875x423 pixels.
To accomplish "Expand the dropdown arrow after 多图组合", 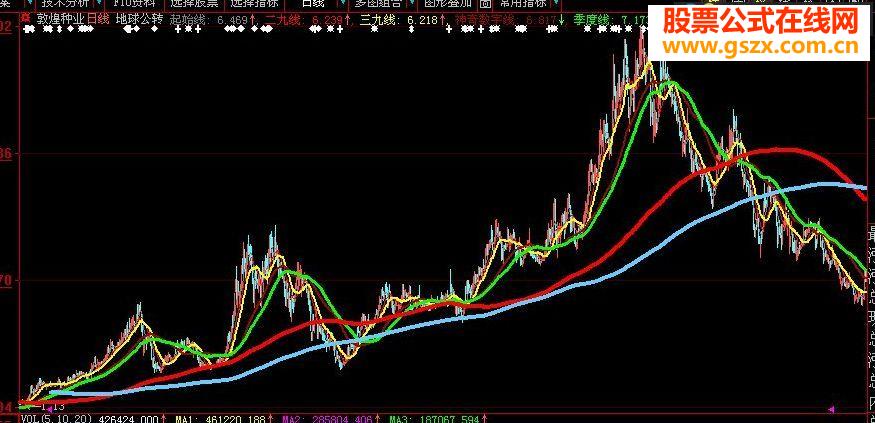I will coord(410,3).
